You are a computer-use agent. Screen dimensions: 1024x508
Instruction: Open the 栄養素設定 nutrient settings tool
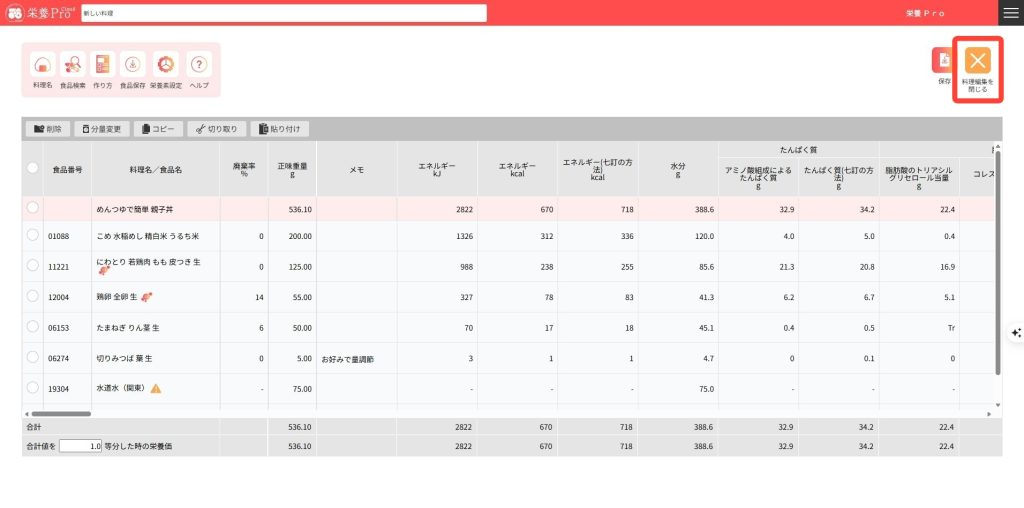(x=166, y=65)
